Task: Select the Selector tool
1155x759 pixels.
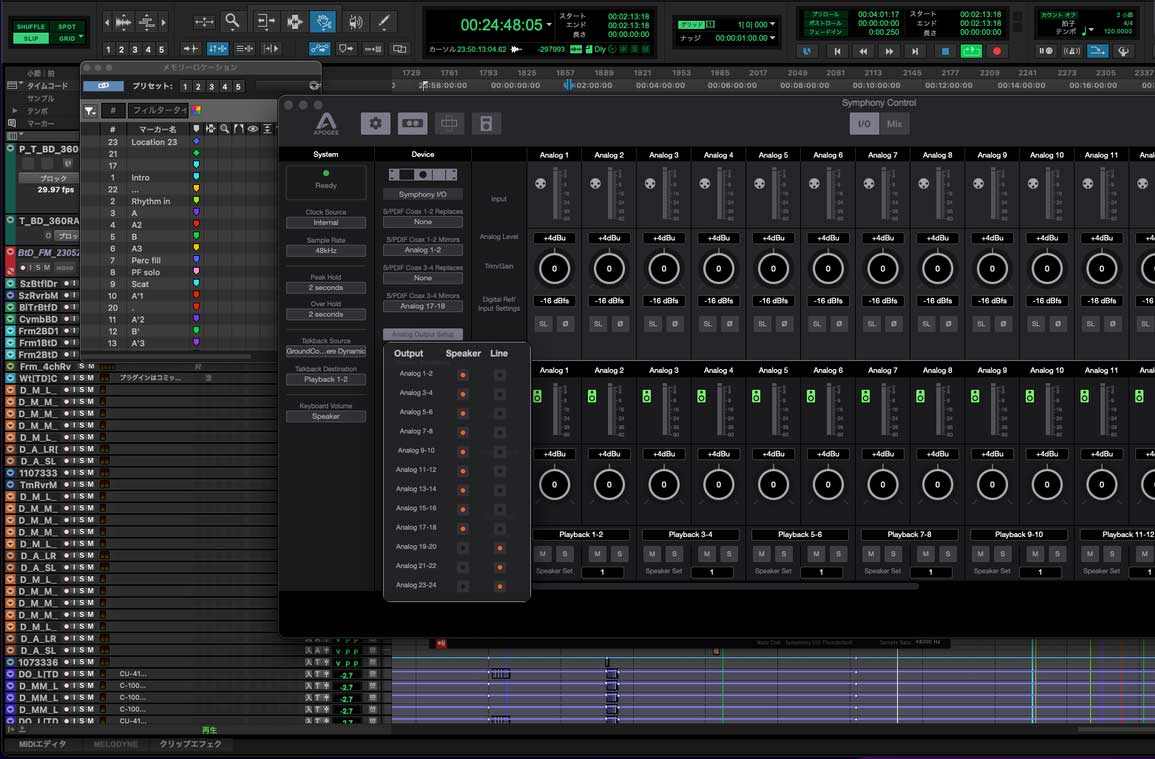Action: click(295, 22)
